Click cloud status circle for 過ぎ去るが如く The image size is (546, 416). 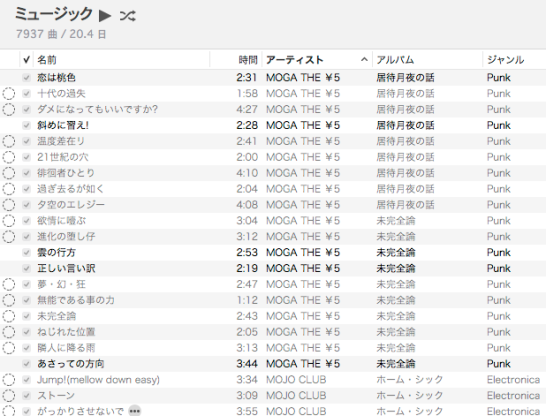click(9, 189)
